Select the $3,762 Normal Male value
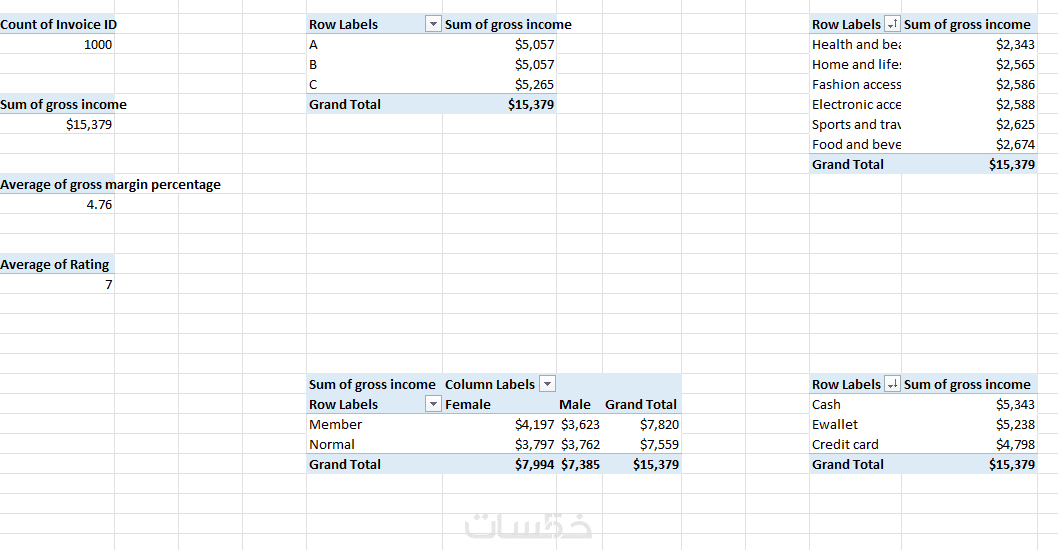Screen dimensions: 1058x550 click(x=580, y=445)
